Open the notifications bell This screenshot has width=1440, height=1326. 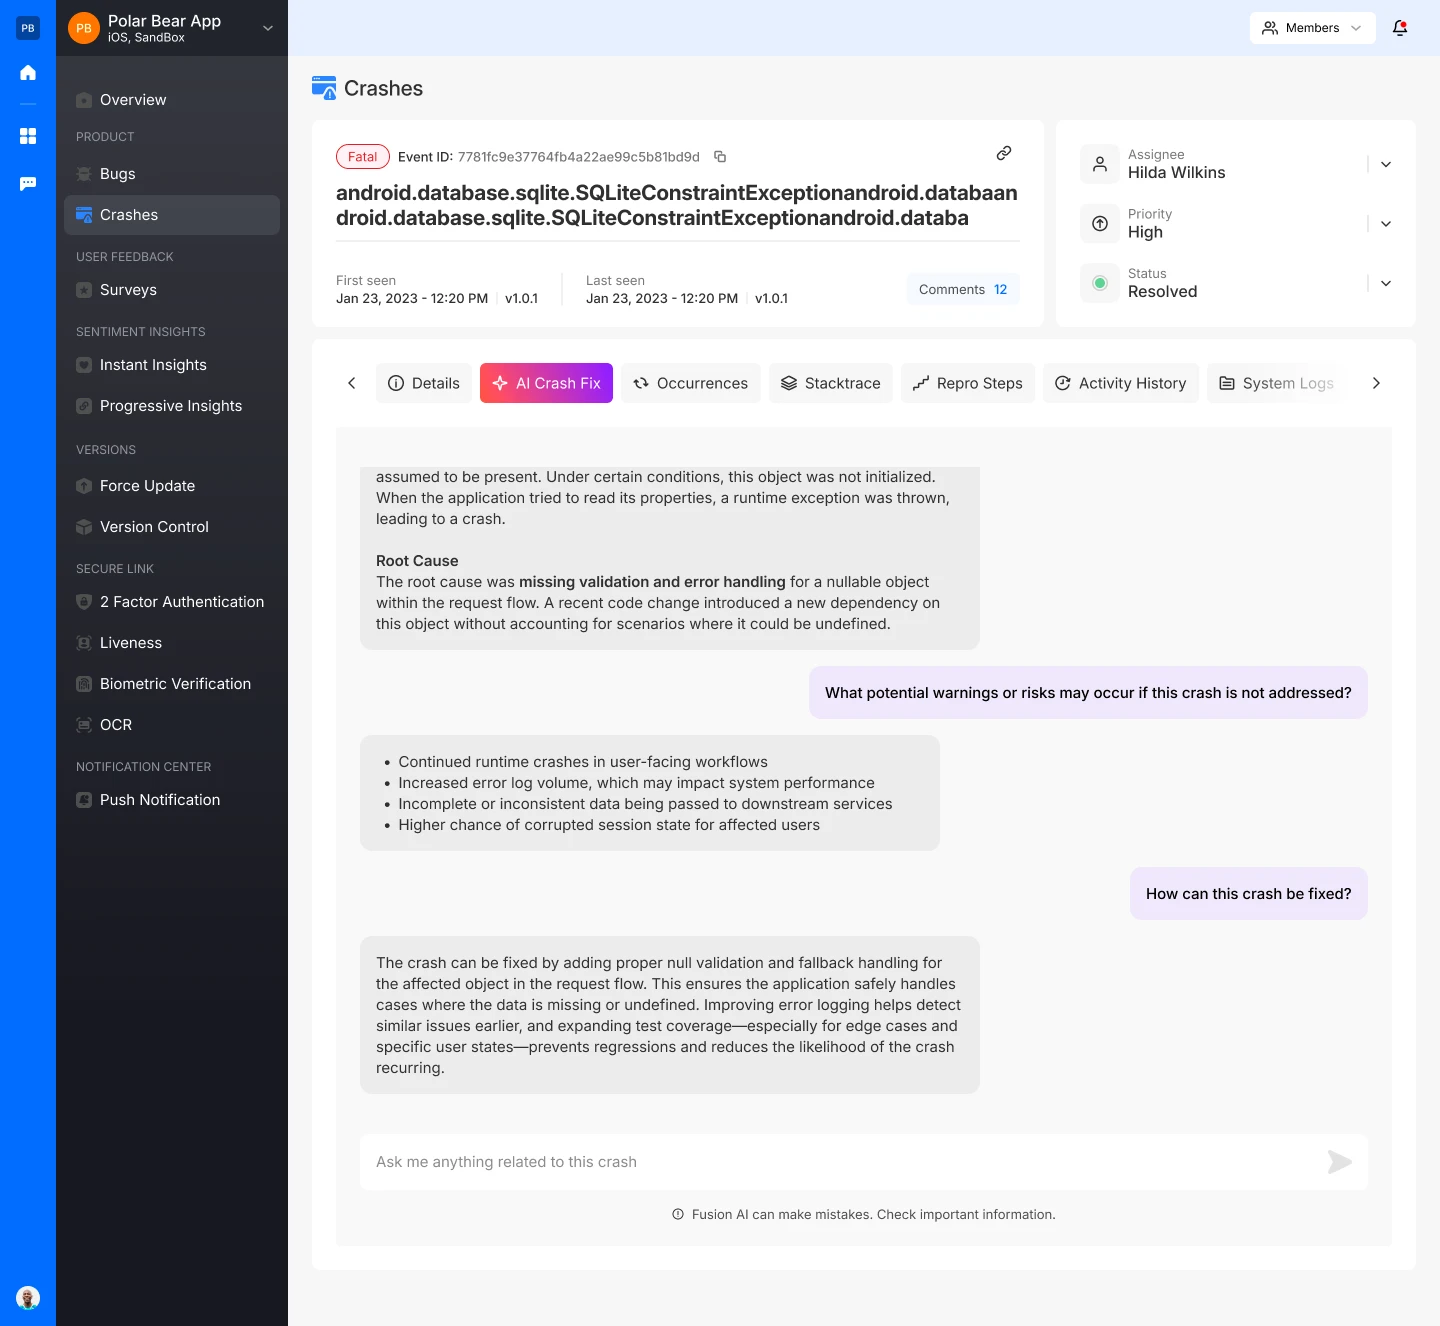pos(1400,28)
